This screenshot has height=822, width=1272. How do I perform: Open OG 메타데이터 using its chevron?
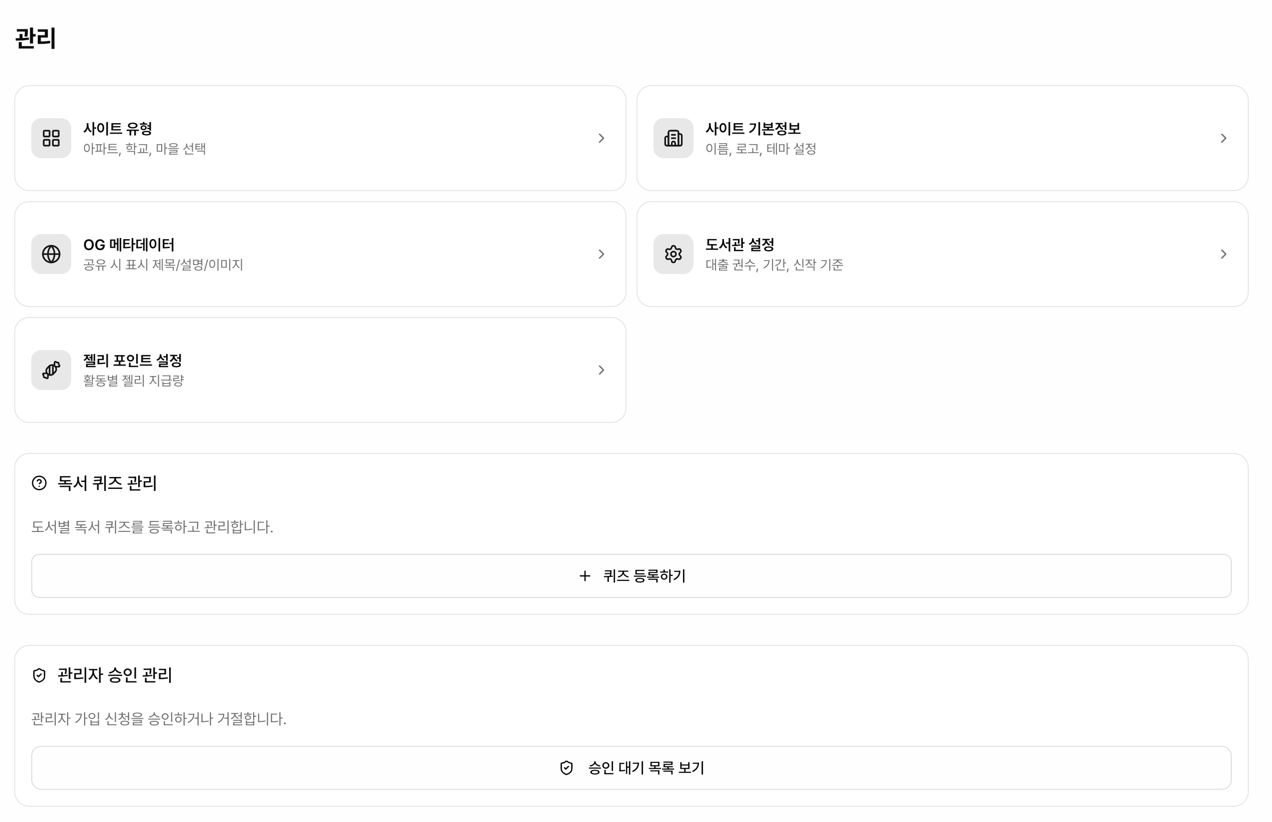(x=601, y=254)
